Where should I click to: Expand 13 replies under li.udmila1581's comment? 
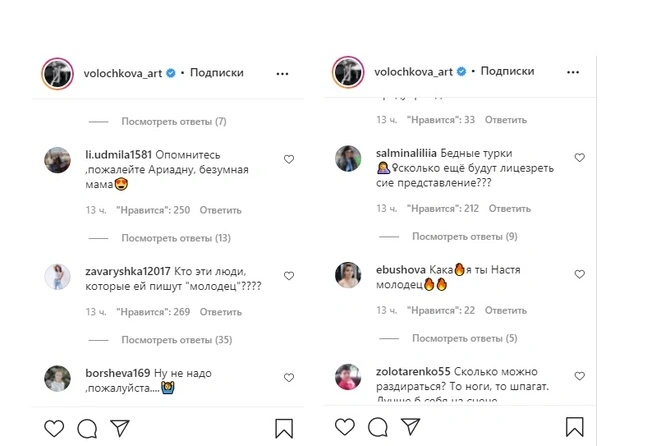point(176,239)
